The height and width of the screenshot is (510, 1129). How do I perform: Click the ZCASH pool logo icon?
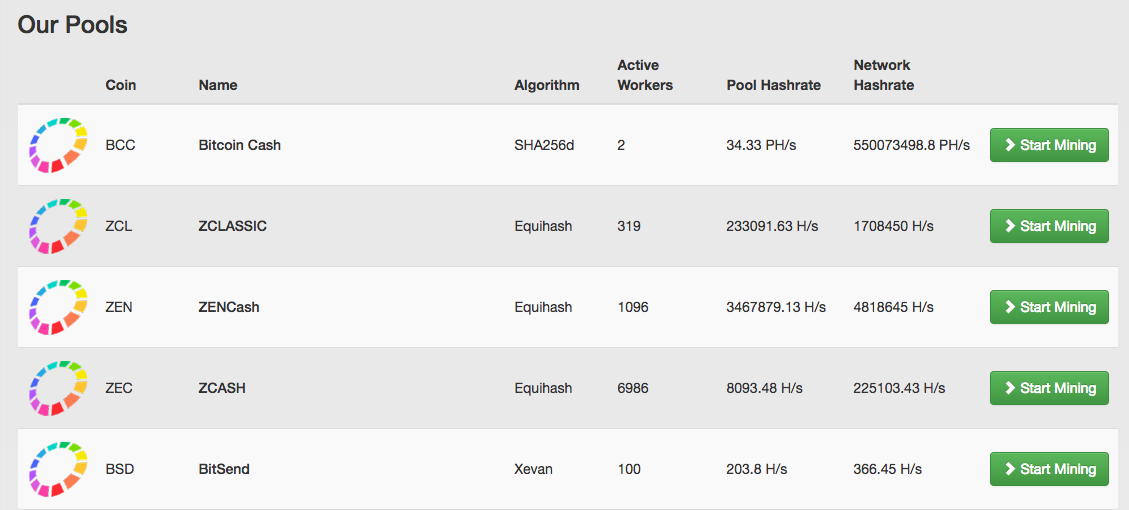[x=59, y=388]
